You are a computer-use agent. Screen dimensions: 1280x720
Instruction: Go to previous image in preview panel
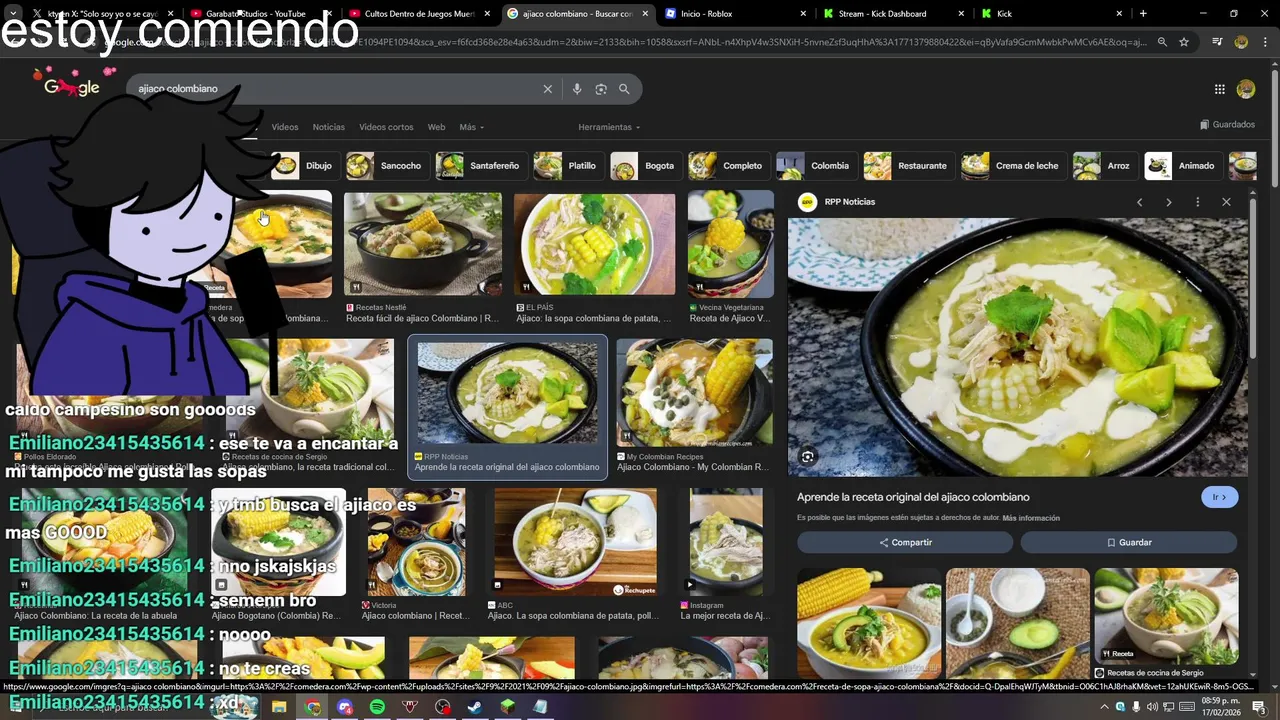point(1139,202)
